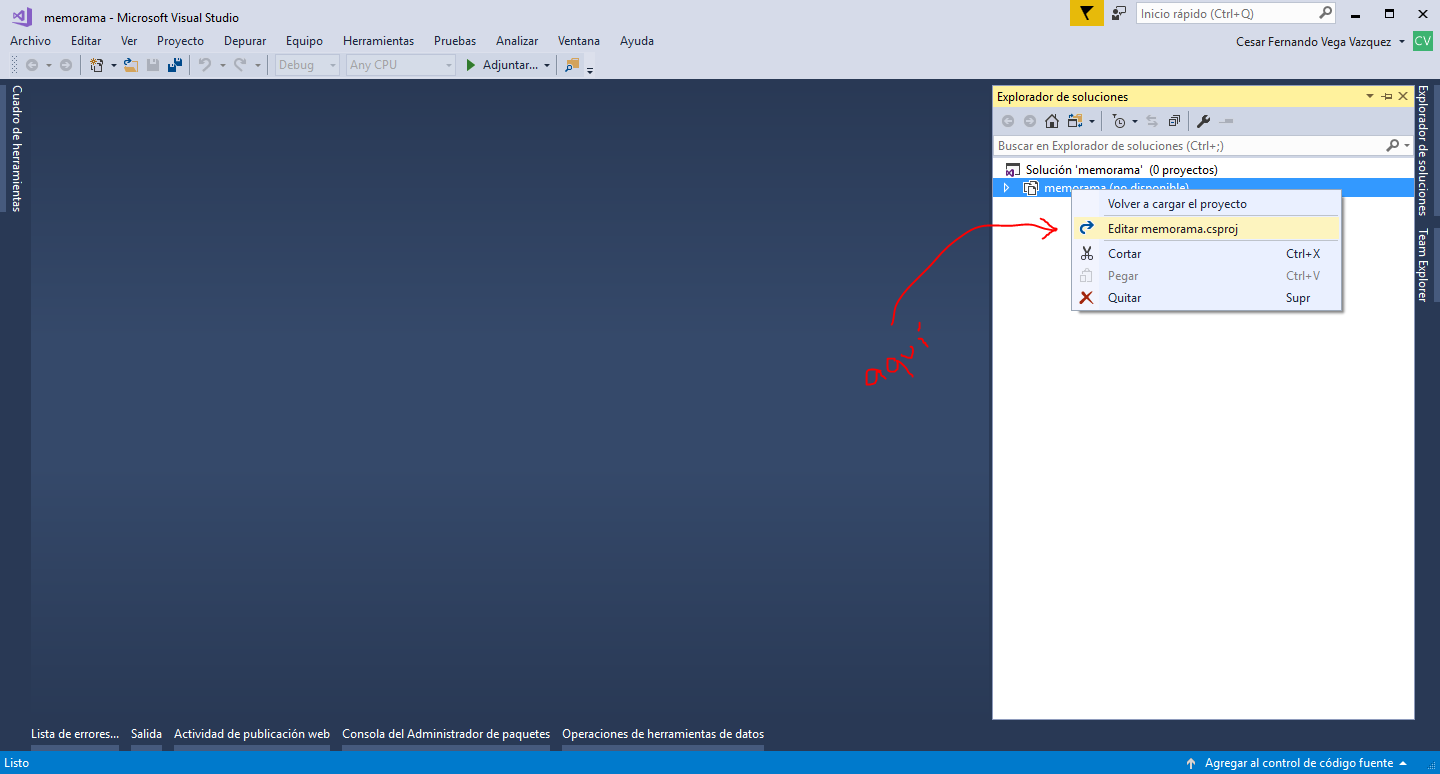1440x774 pixels.
Task: Open the Herramientas menu
Action: point(378,41)
